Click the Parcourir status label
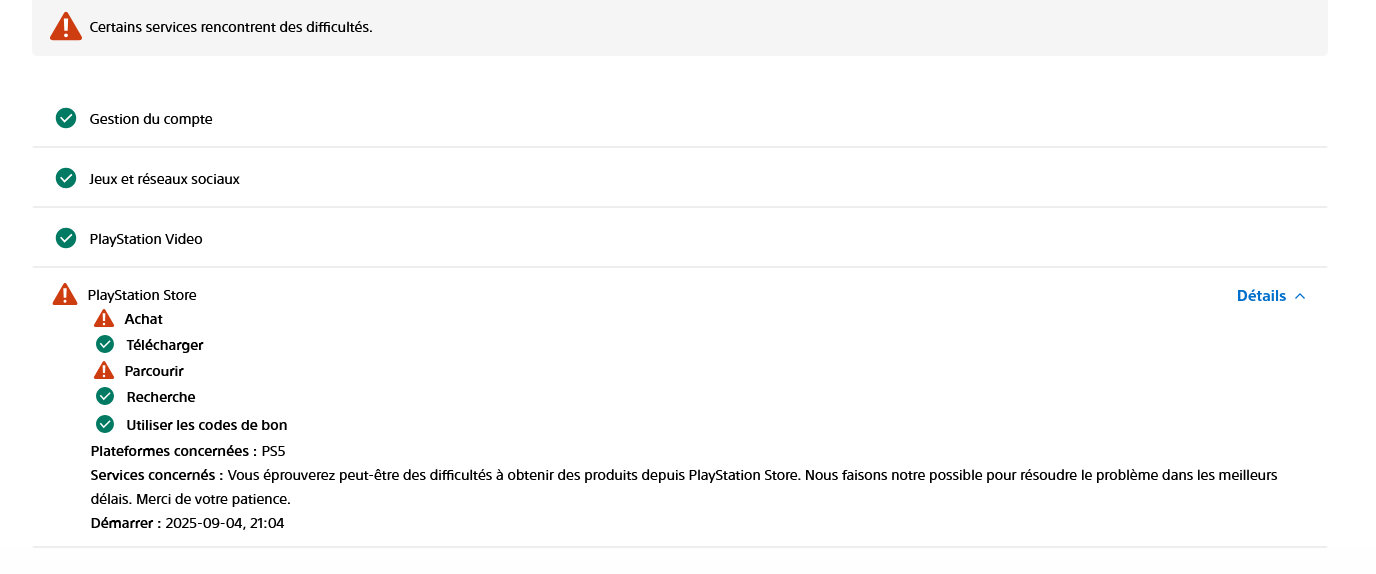This screenshot has width=1376, height=574. pyautogui.click(x=154, y=371)
